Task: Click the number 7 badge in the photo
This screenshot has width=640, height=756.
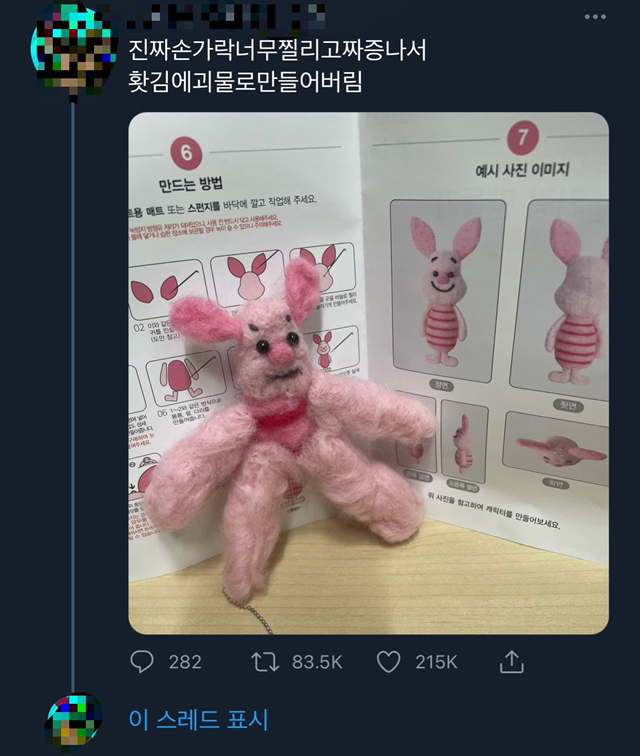Action: click(521, 138)
